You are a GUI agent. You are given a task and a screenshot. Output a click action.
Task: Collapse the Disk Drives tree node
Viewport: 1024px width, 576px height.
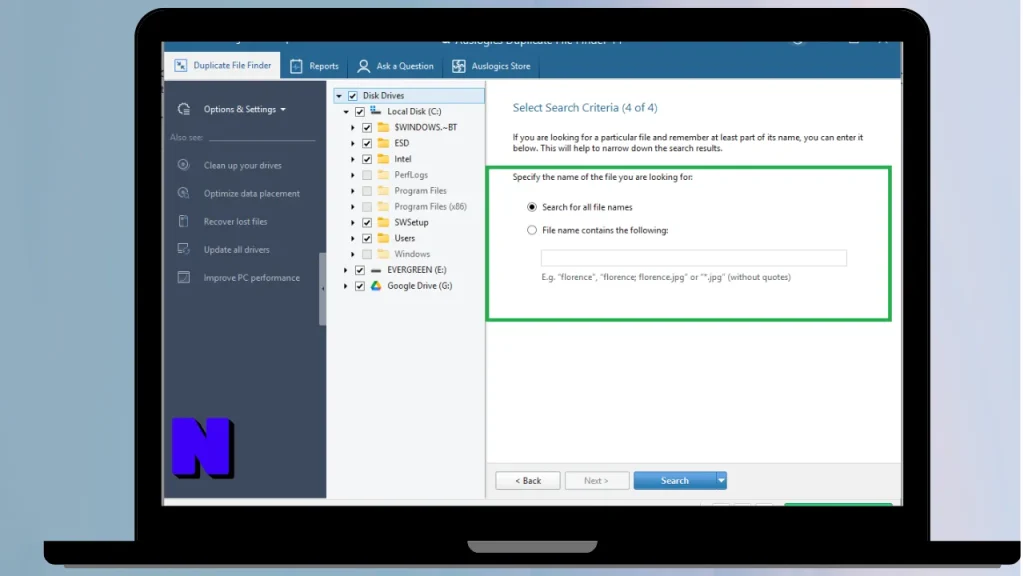[339, 96]
